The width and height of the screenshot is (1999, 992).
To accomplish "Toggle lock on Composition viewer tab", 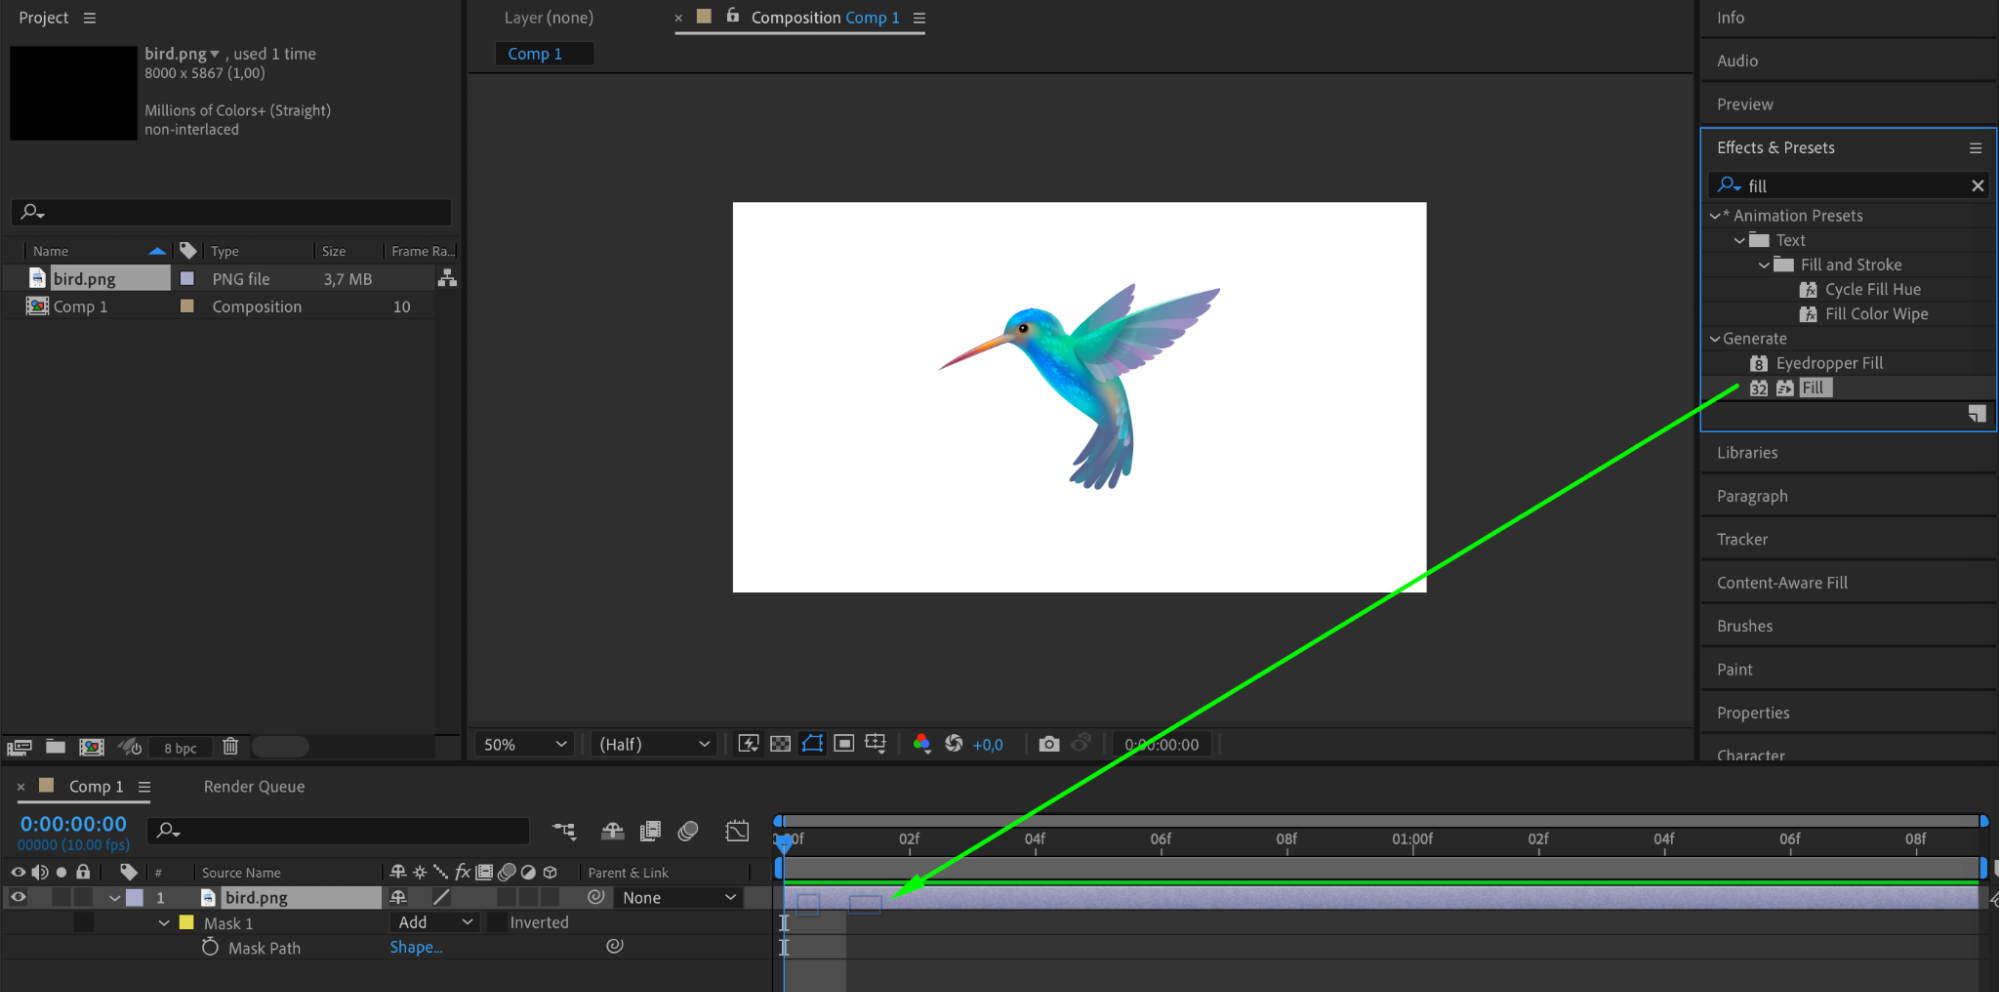I will 733,16.
